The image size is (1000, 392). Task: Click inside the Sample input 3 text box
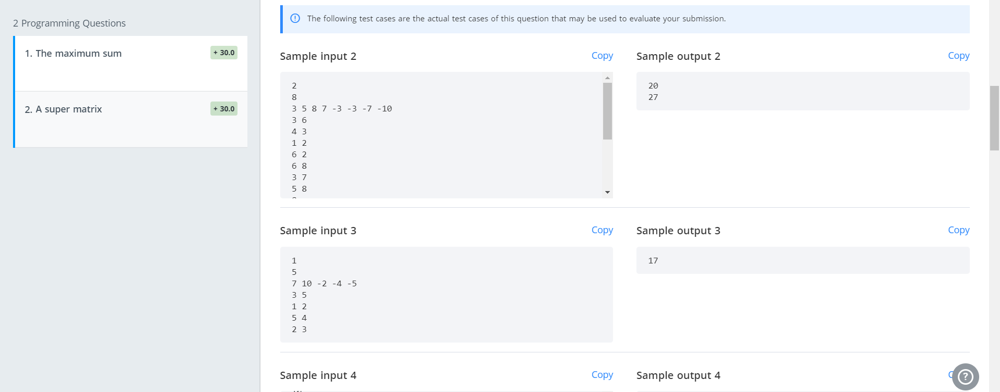(x=446, y=294)
